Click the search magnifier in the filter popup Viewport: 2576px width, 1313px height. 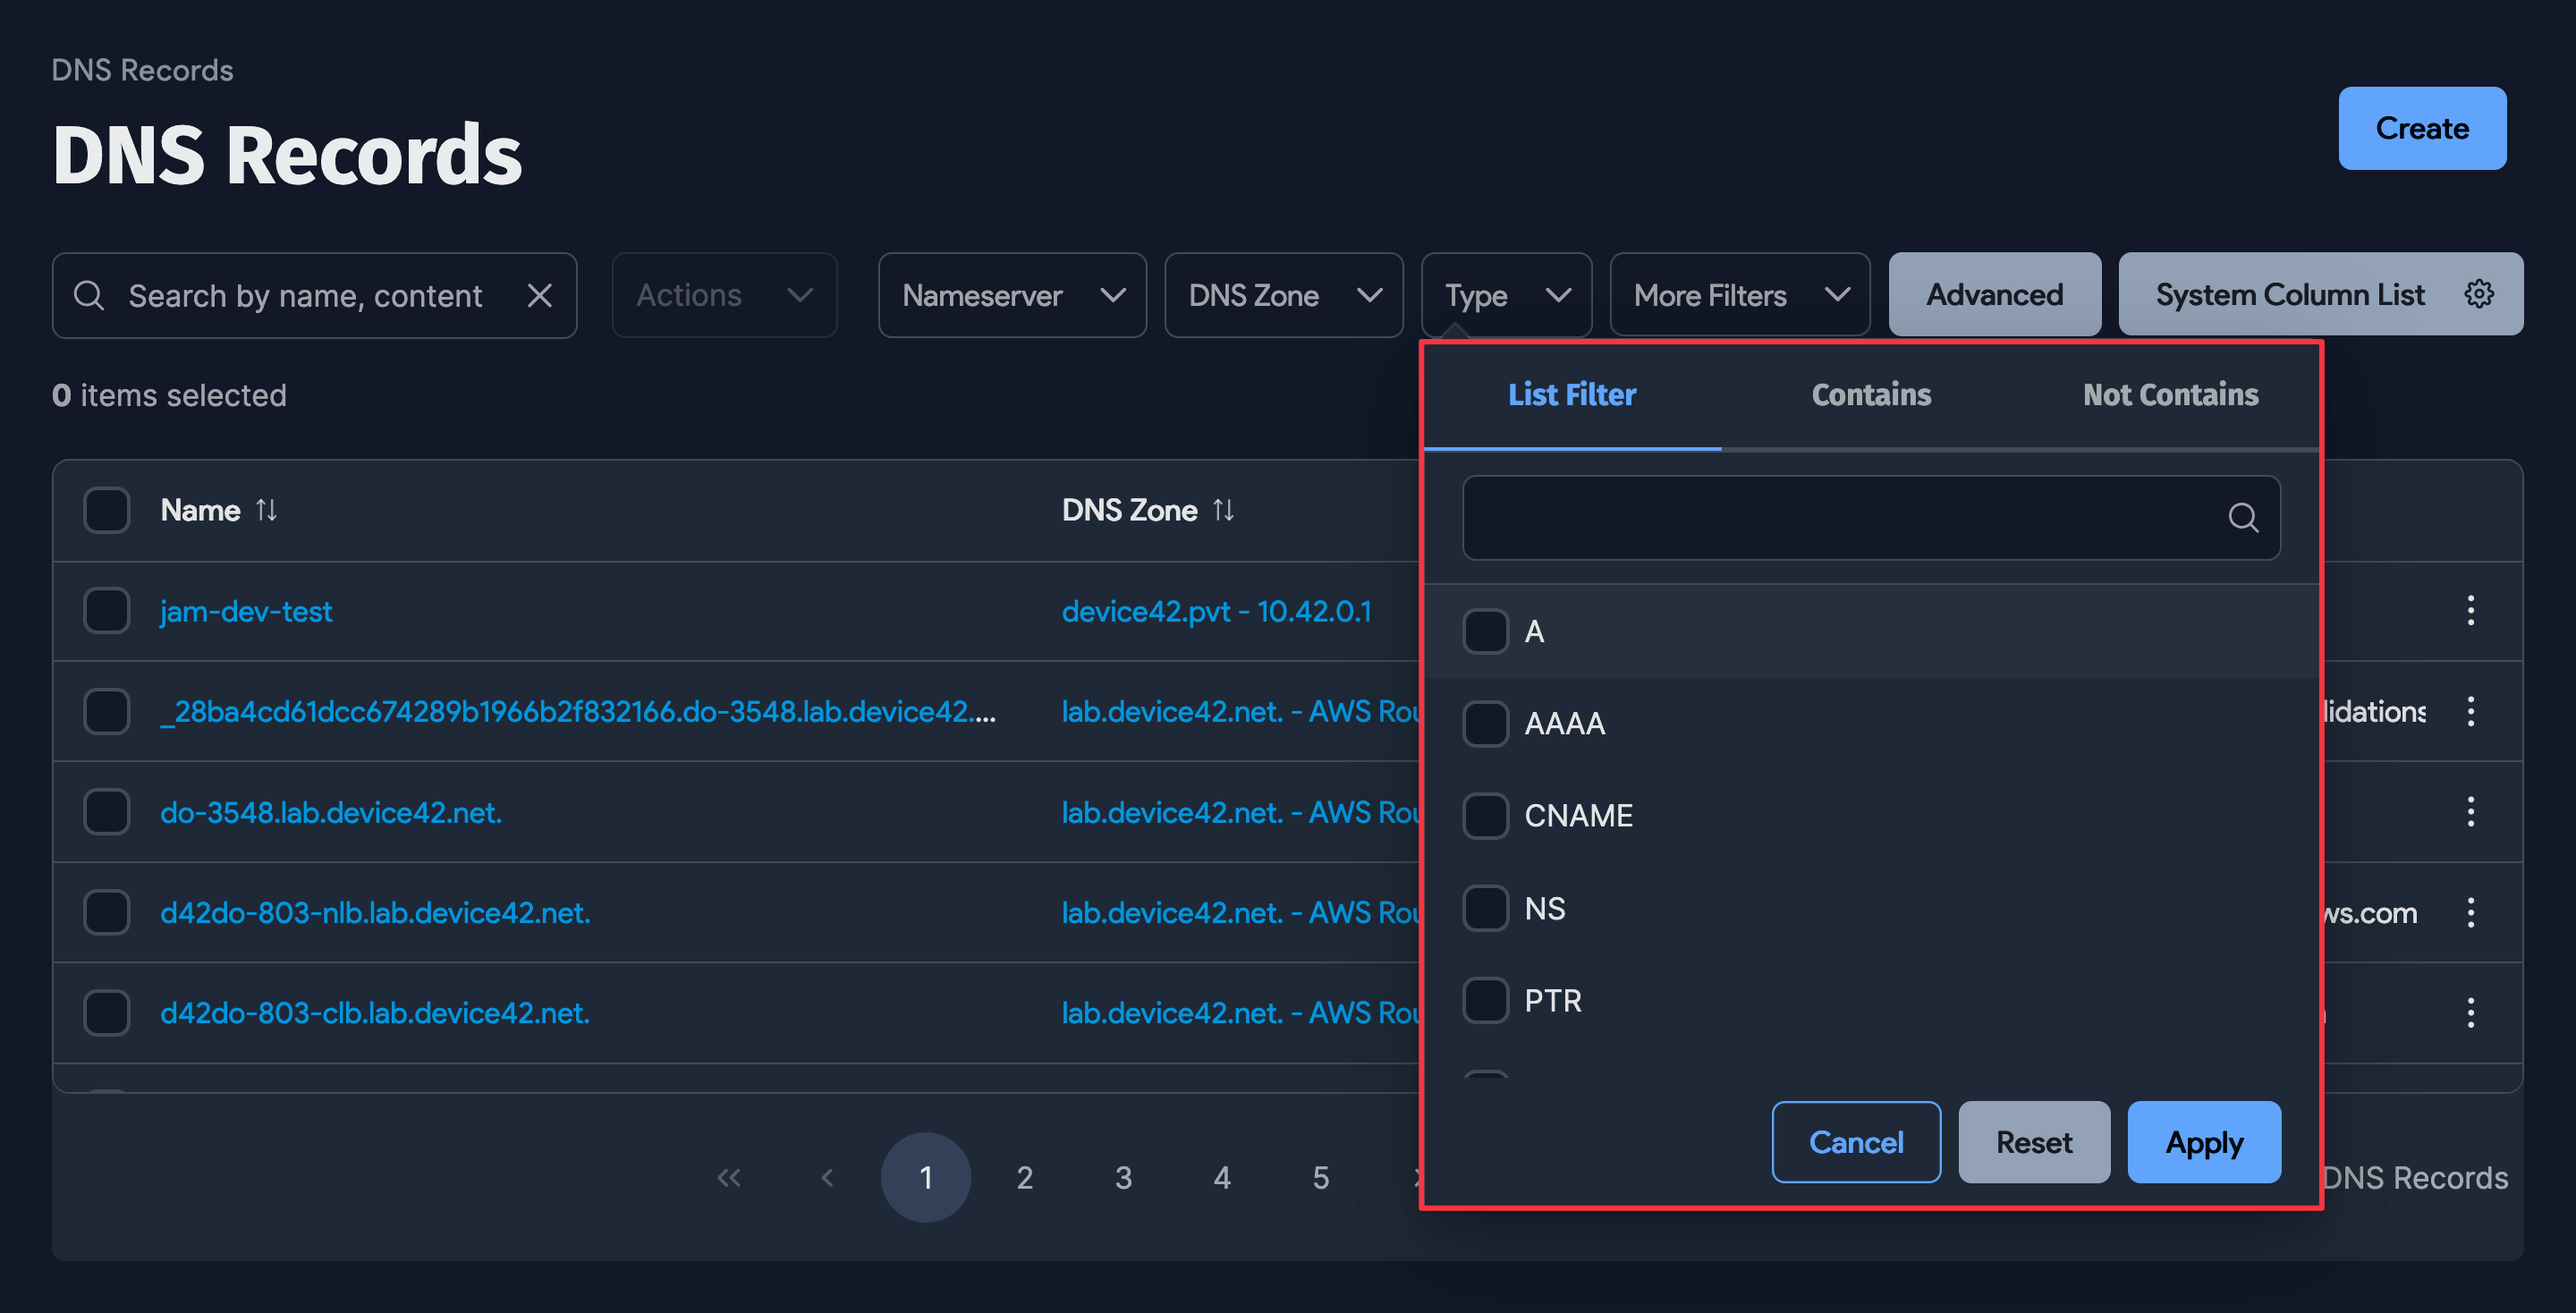(2243, 518)
